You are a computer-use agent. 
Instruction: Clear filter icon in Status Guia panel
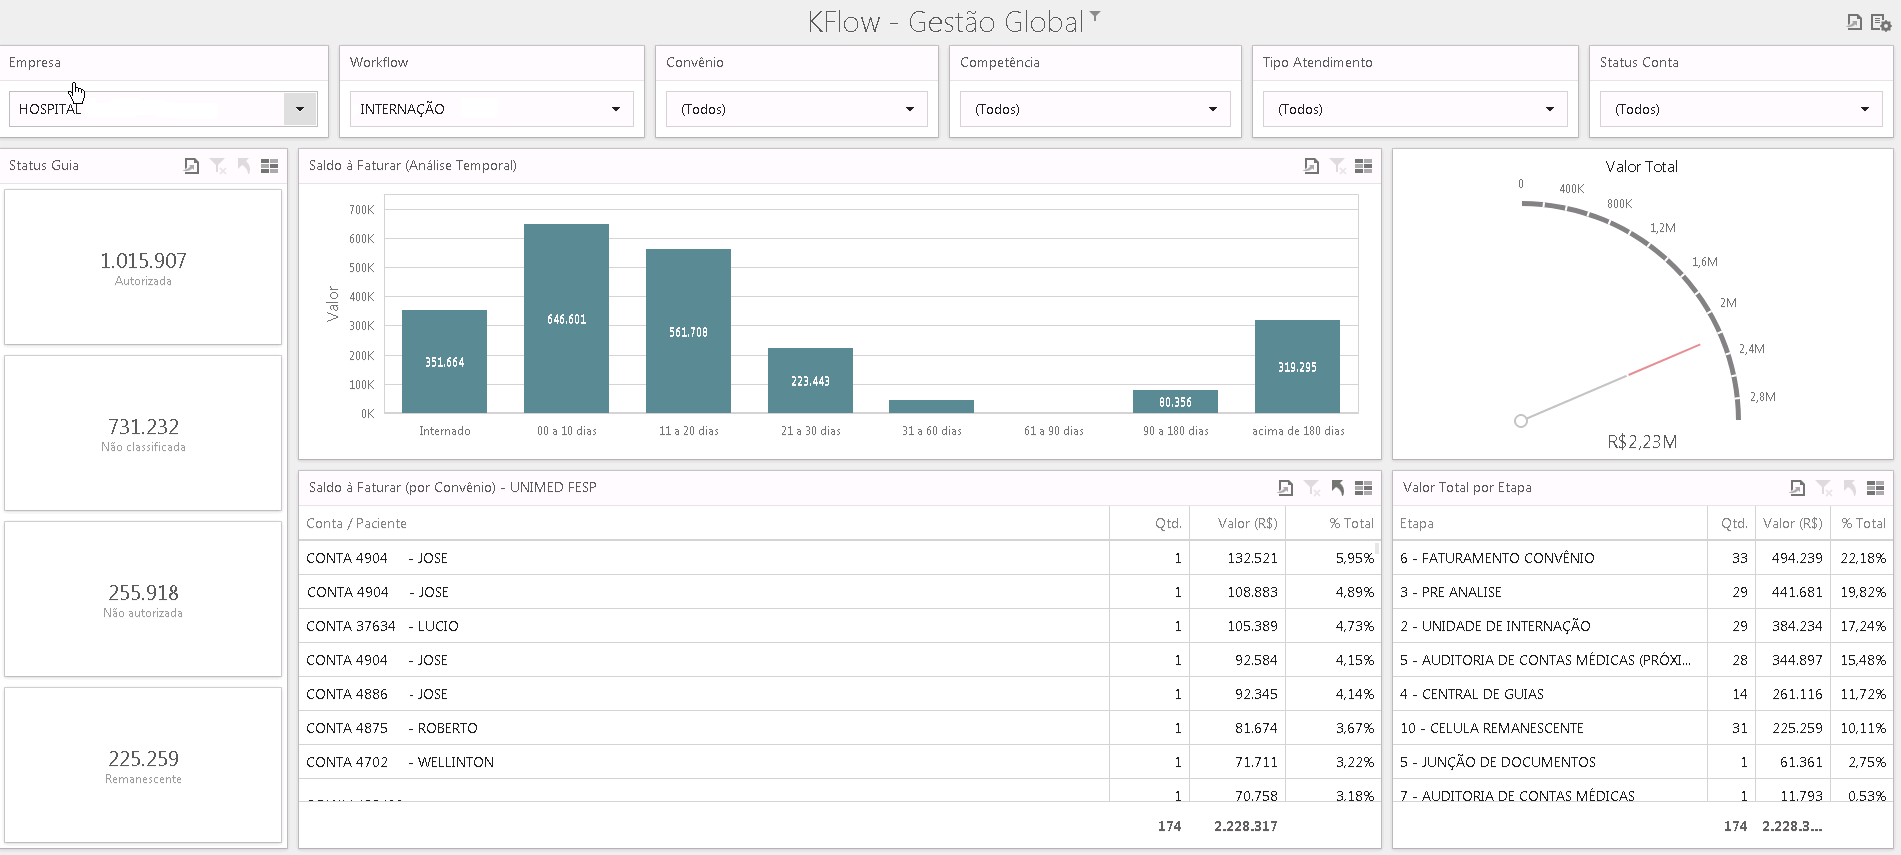coord(218,166)
